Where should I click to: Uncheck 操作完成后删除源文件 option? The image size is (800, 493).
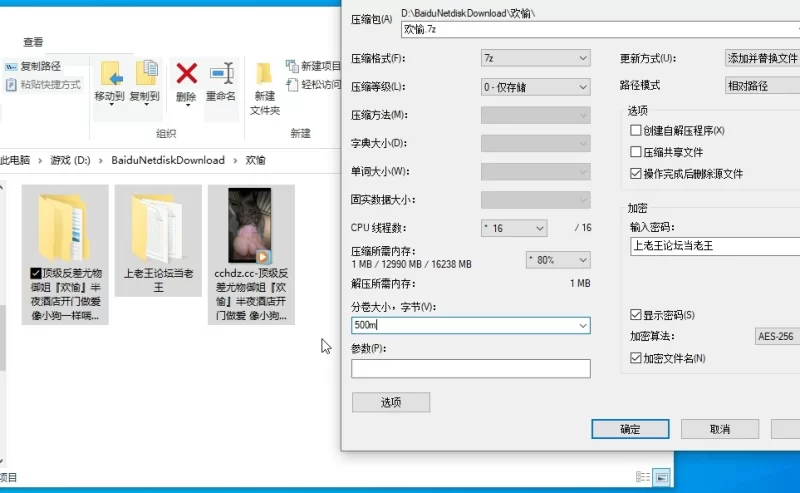(x=635, y=174)
